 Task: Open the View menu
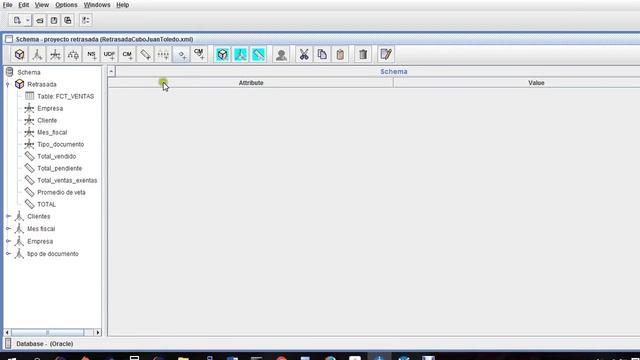(42, 5)
